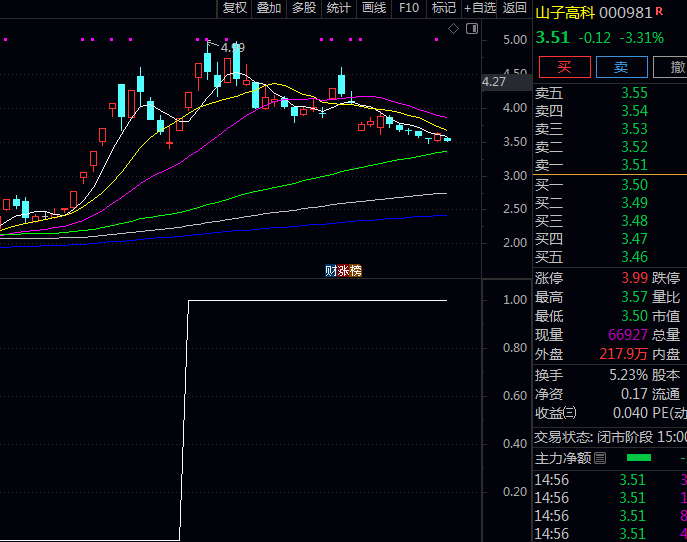Click the 返回 back button

(514, 8)
